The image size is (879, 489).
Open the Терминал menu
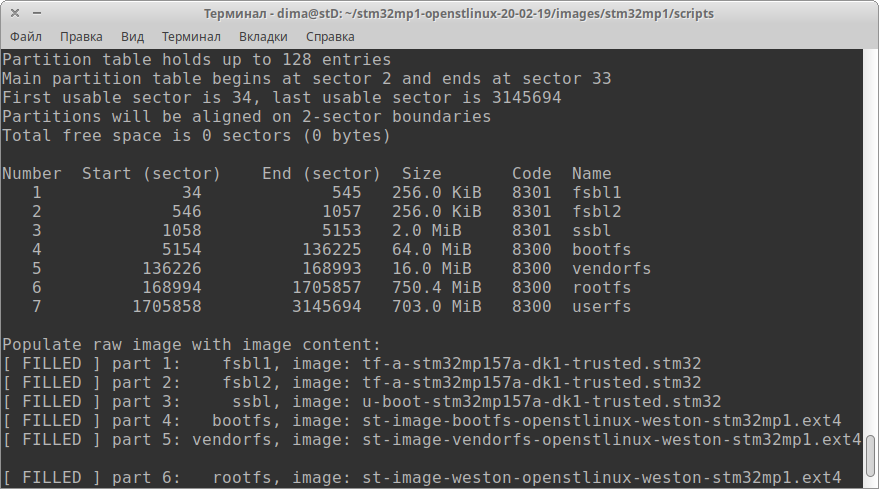(x=191, y=36)
